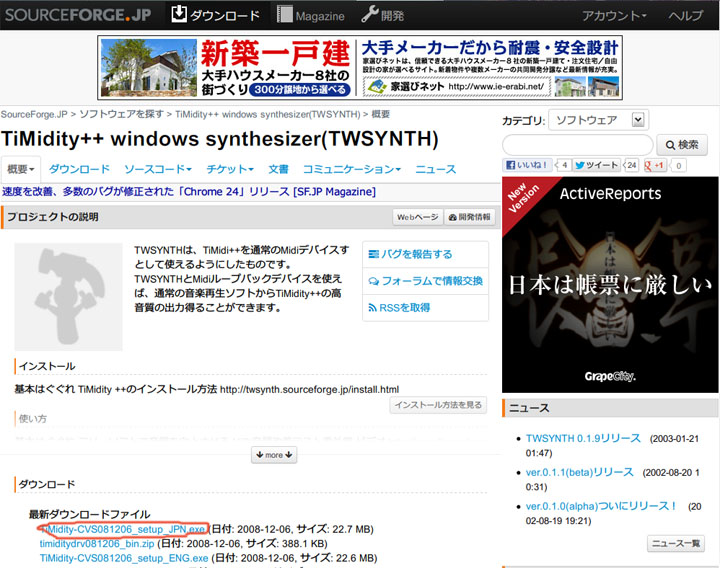This screenshot has width=720, height=568.
Task: Click the ダウンロード top navigation item
Action: point(216,15)
